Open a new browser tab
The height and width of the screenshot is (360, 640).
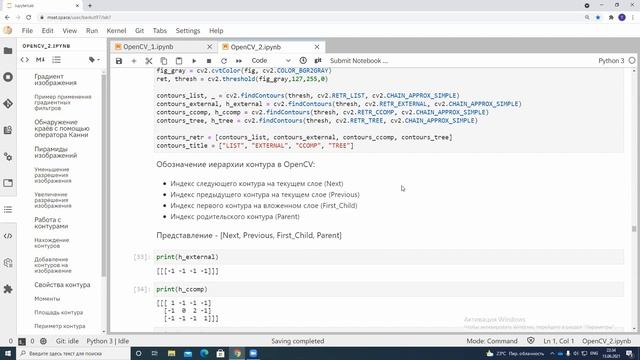[90, 6]
